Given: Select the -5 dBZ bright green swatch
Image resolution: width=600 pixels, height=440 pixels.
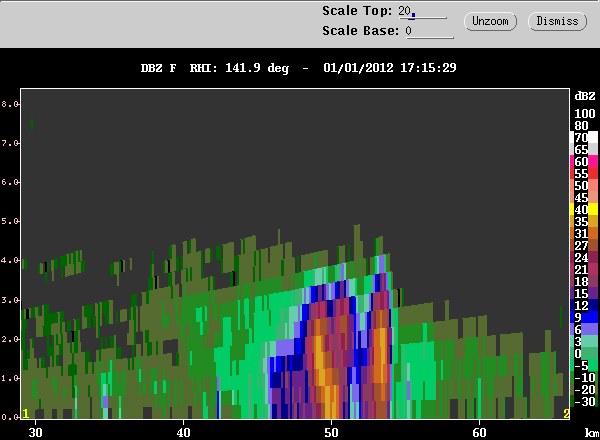Looking at the screenshot, I should click(593, 365).
